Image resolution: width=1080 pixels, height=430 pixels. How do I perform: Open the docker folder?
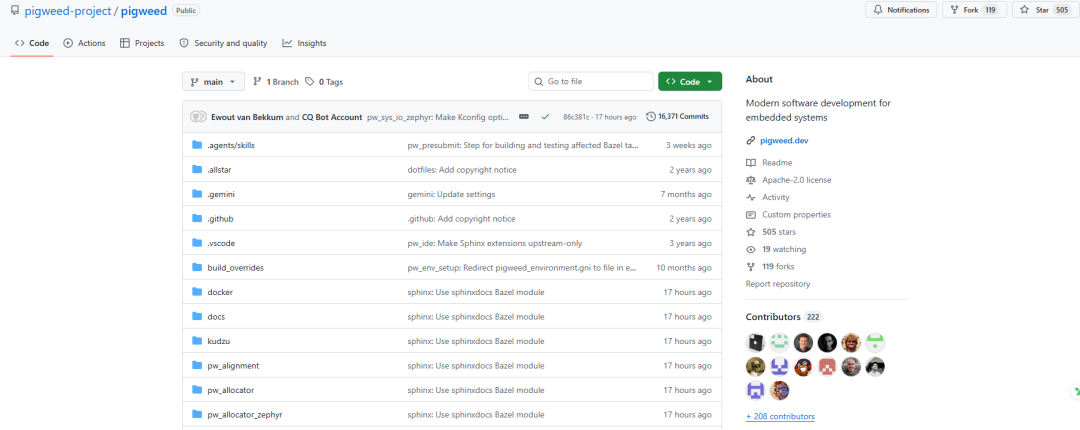tap(220, 292)
